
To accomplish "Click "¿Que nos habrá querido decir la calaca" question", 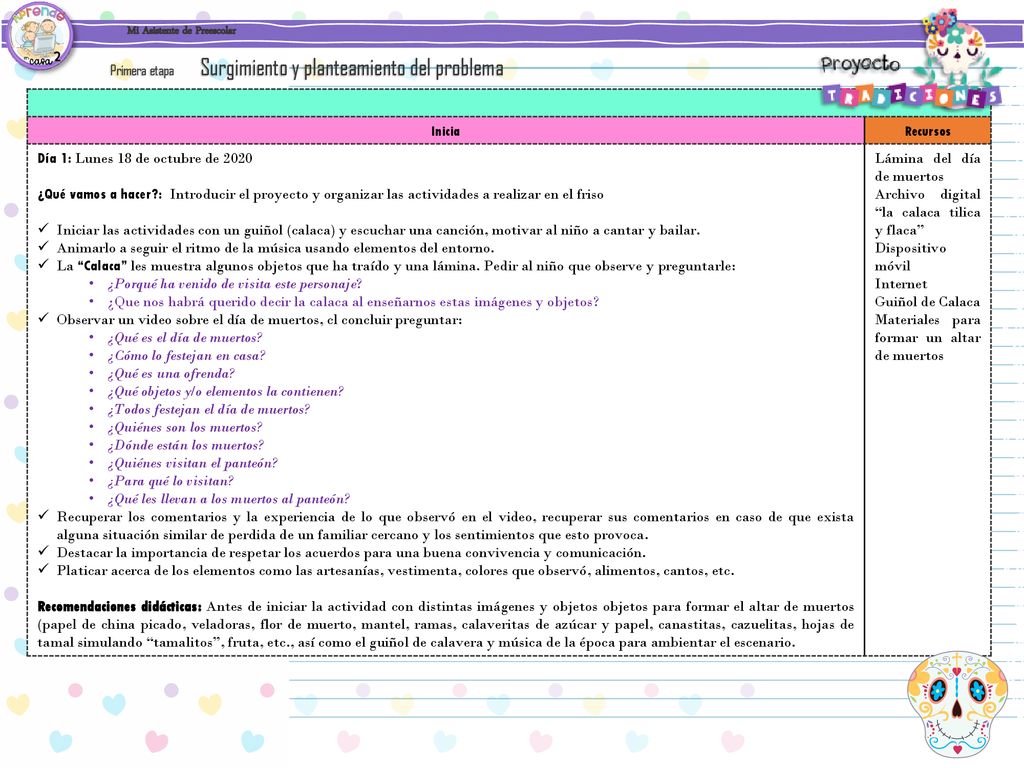I will pos(353,302).
